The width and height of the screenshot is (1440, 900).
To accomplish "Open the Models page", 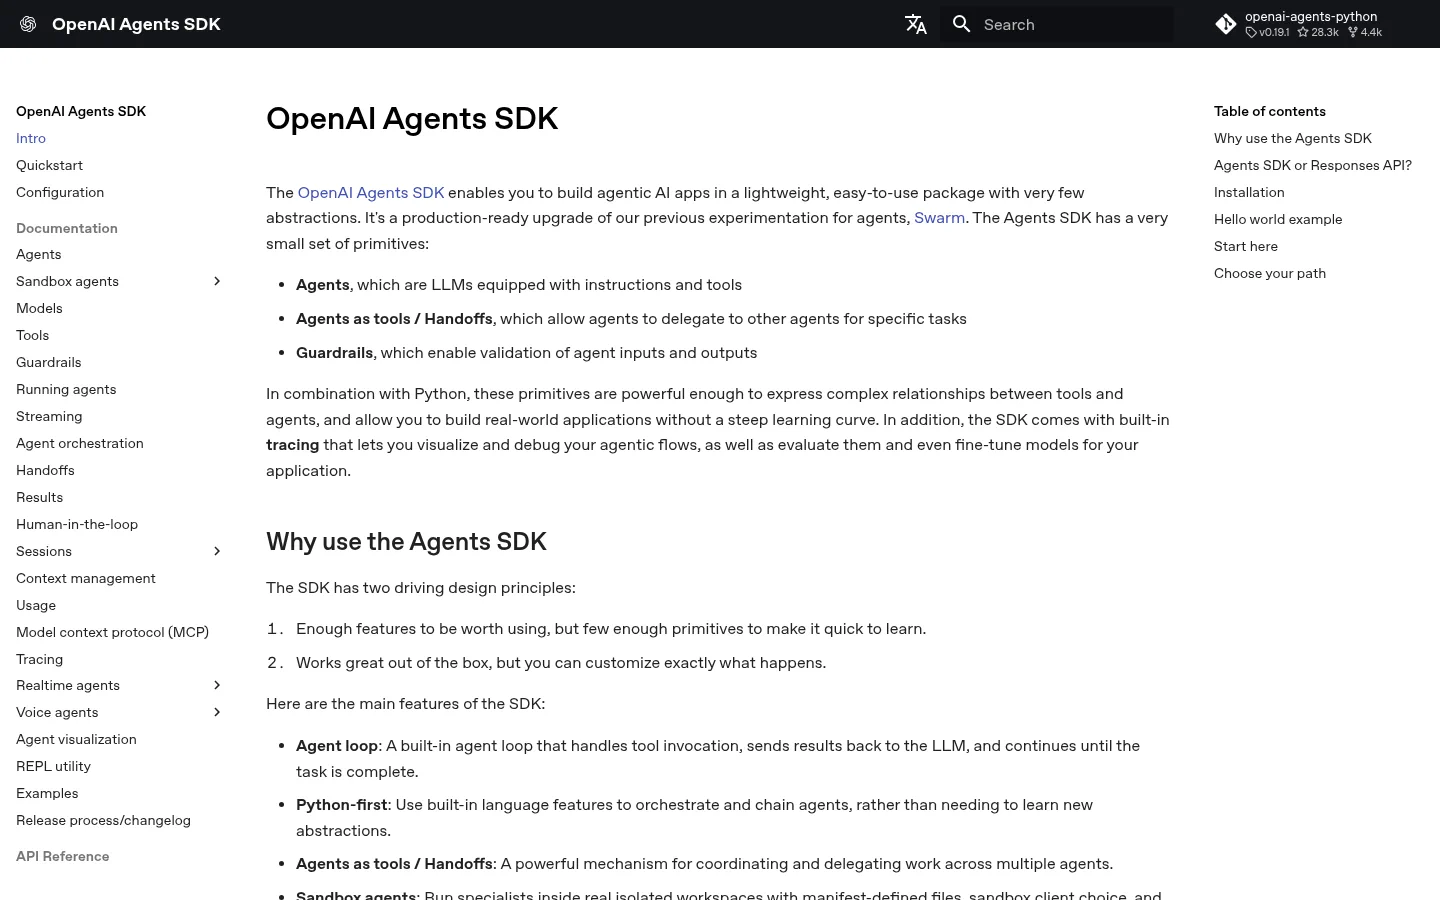I will coord(39,308).
